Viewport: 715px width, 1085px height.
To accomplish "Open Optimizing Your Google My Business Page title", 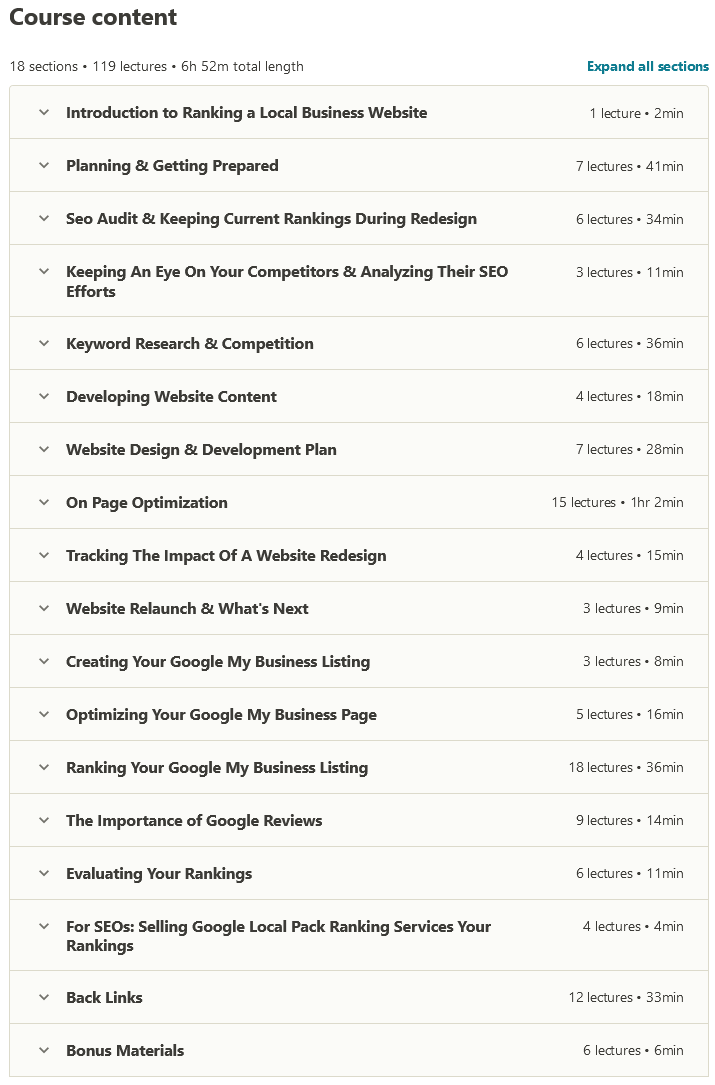I will coord(221,715).
